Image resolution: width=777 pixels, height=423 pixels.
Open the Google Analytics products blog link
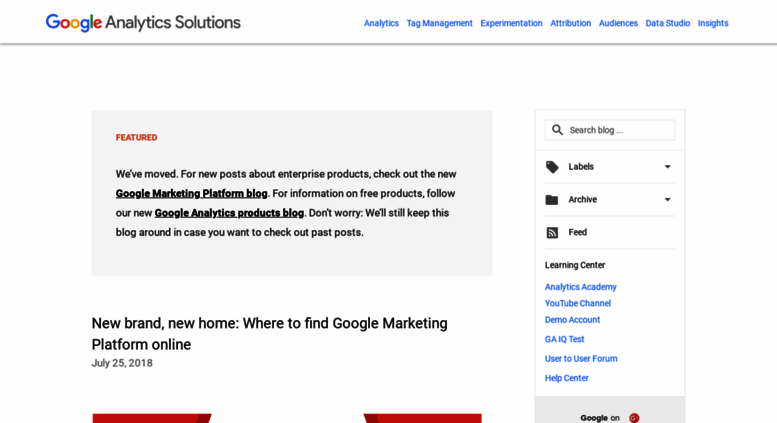pyautogui.click(x=229, y=212)
